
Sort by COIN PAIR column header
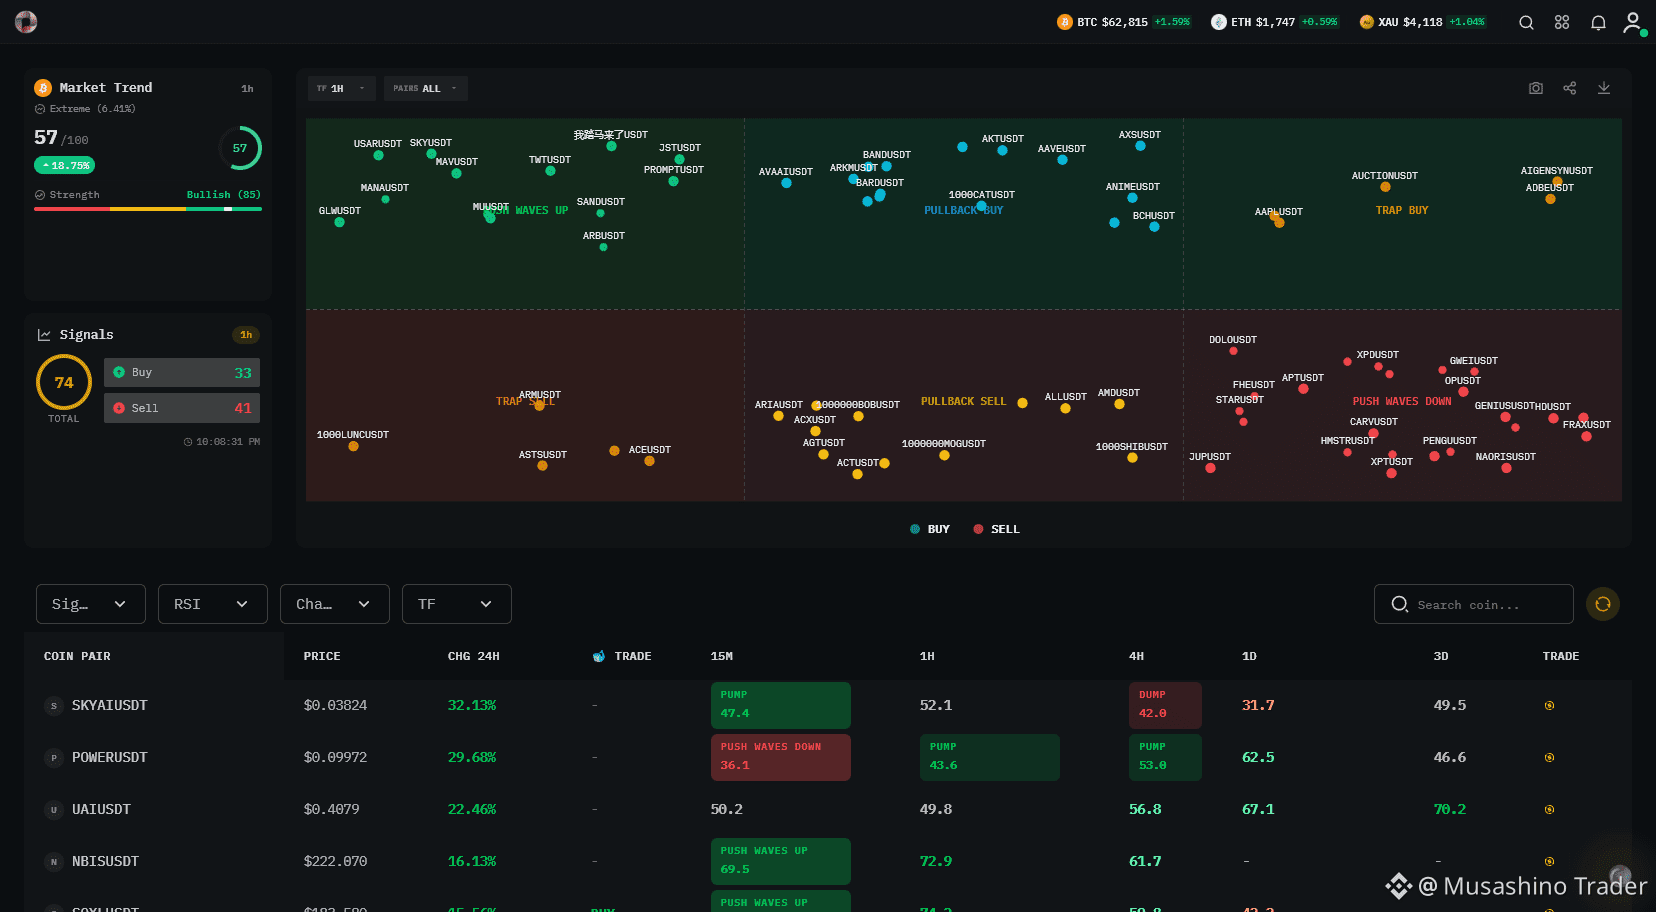click(x=77, y=656)
